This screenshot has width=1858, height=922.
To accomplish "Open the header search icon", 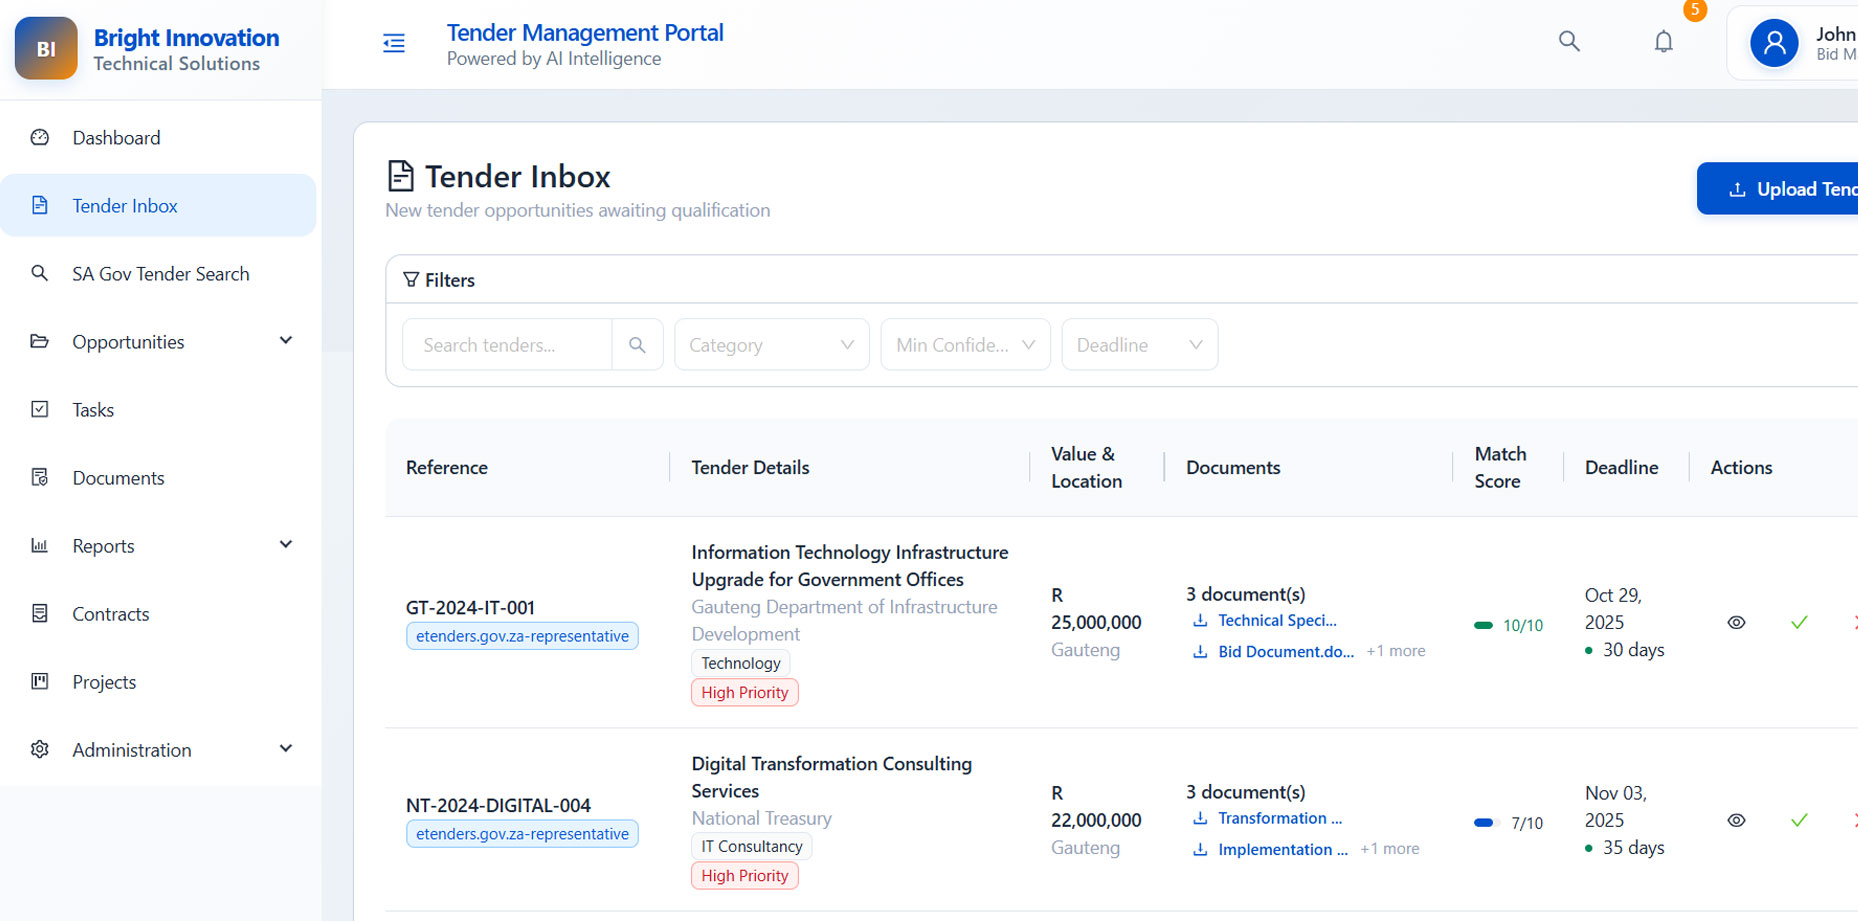I will pos(1569,42).
